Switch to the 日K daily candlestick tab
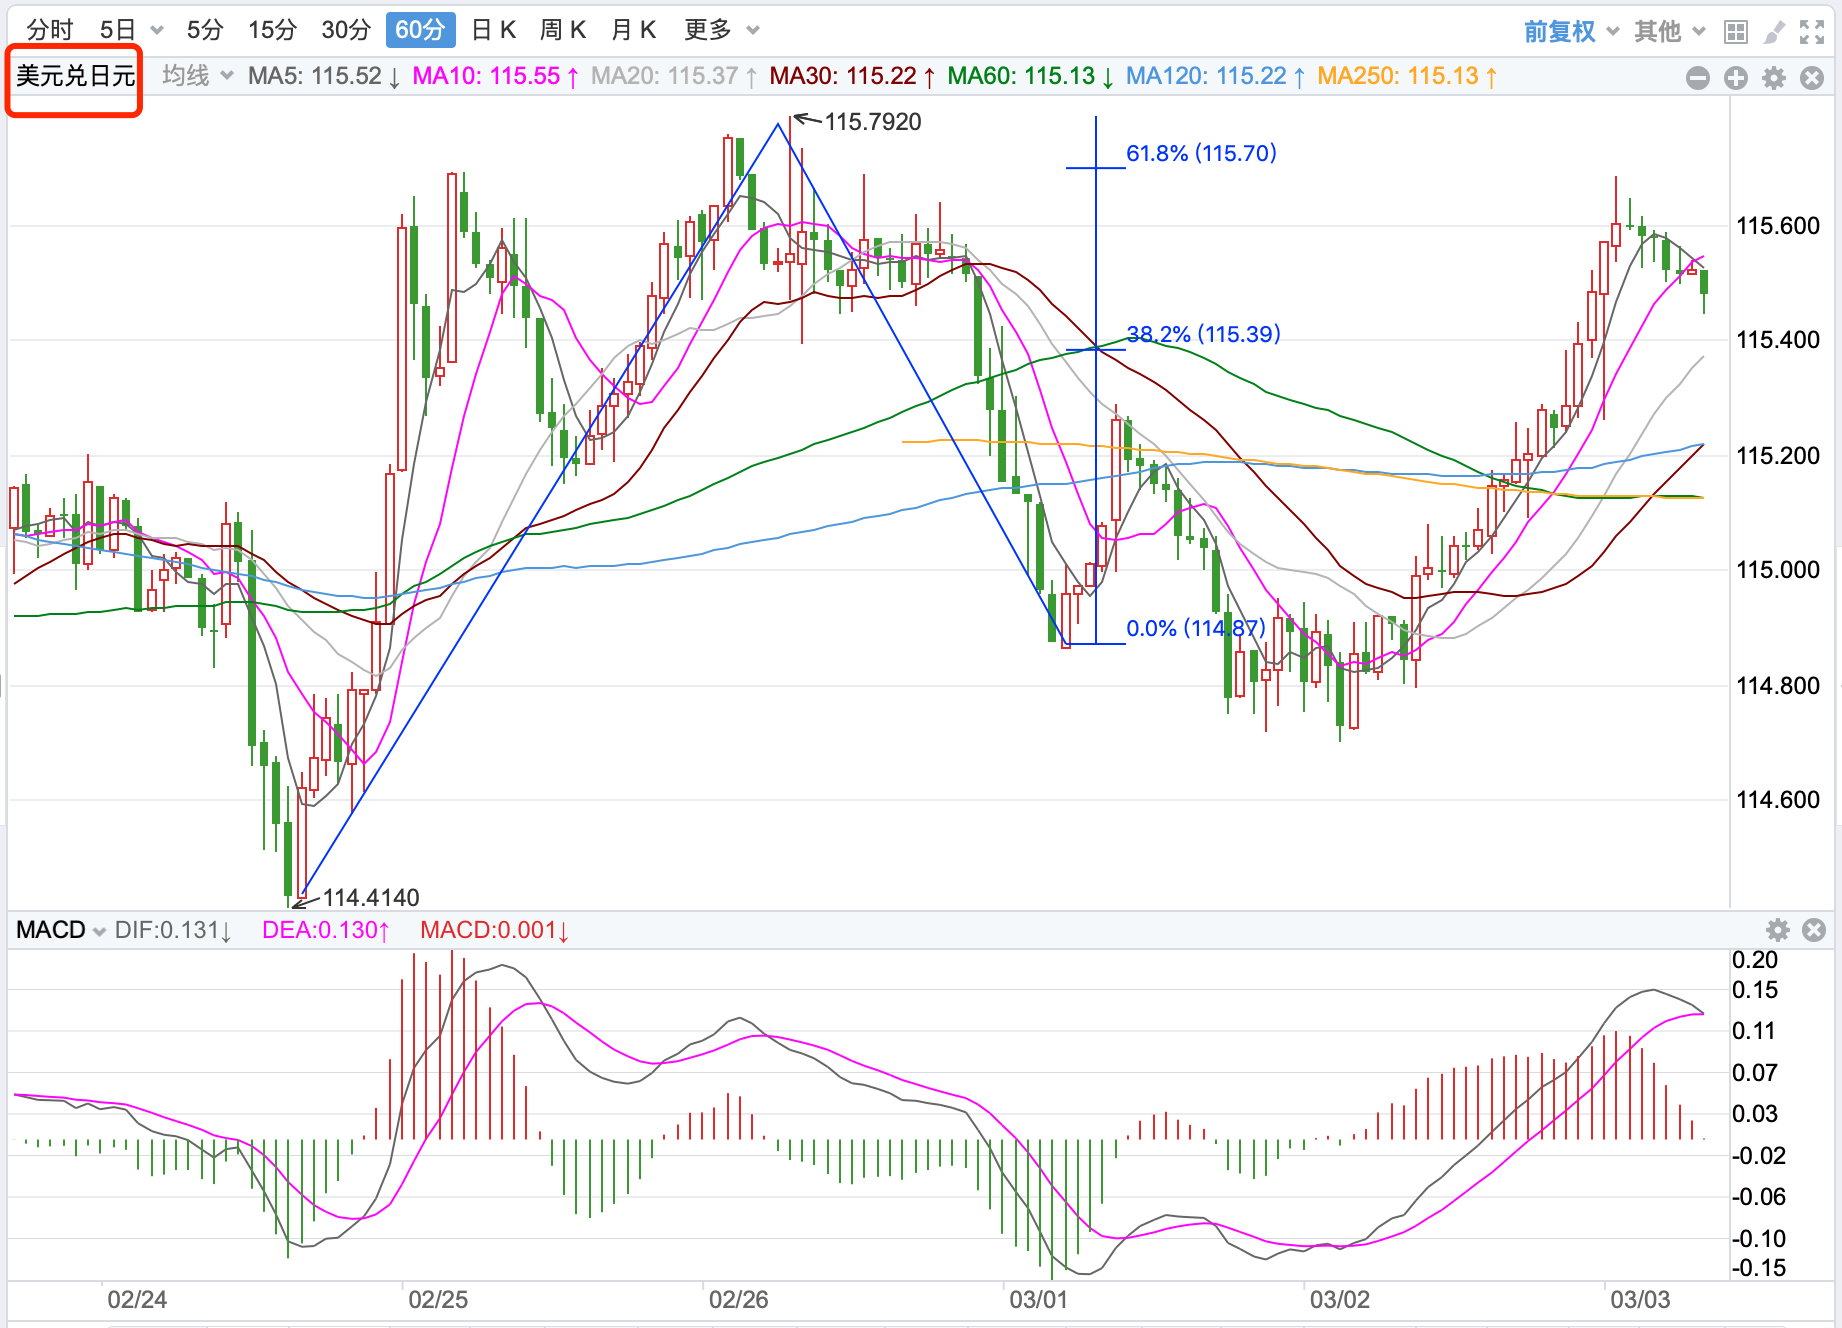This screenshot has width=1842, height=1328. coord(494,30)
